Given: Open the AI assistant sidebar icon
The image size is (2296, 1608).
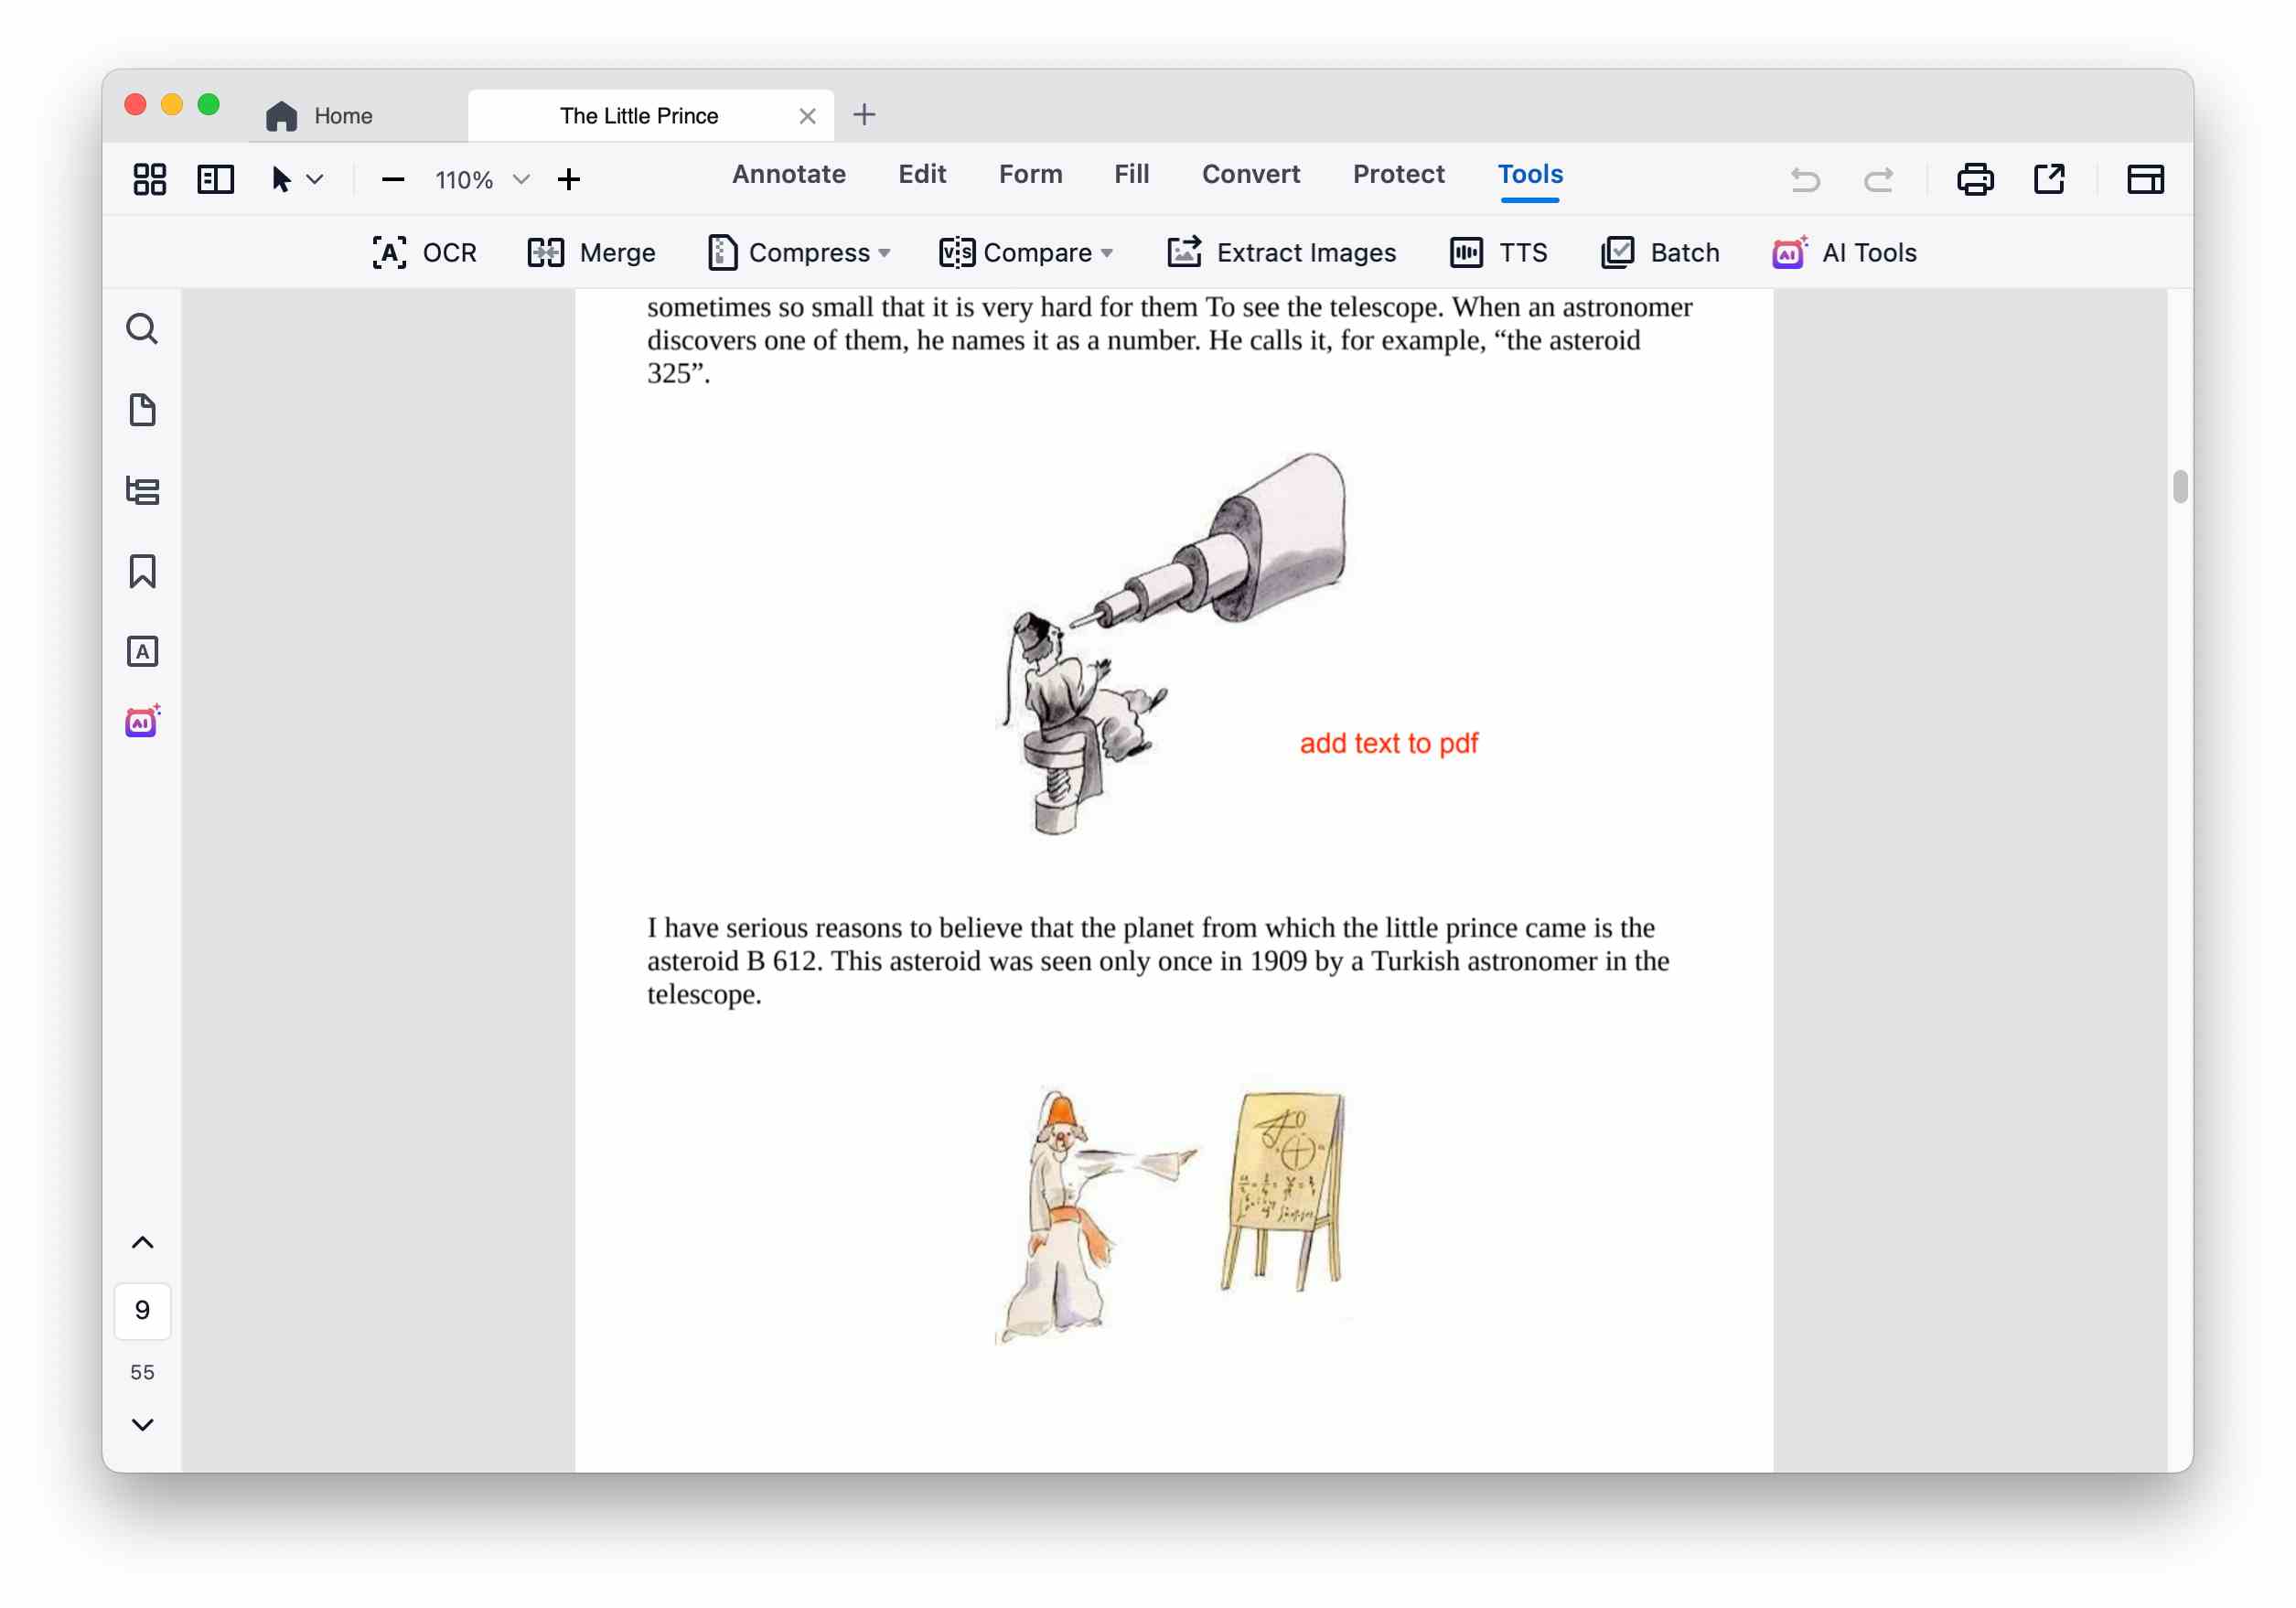Looking at the screenshot, I should [x=142, y=721].
